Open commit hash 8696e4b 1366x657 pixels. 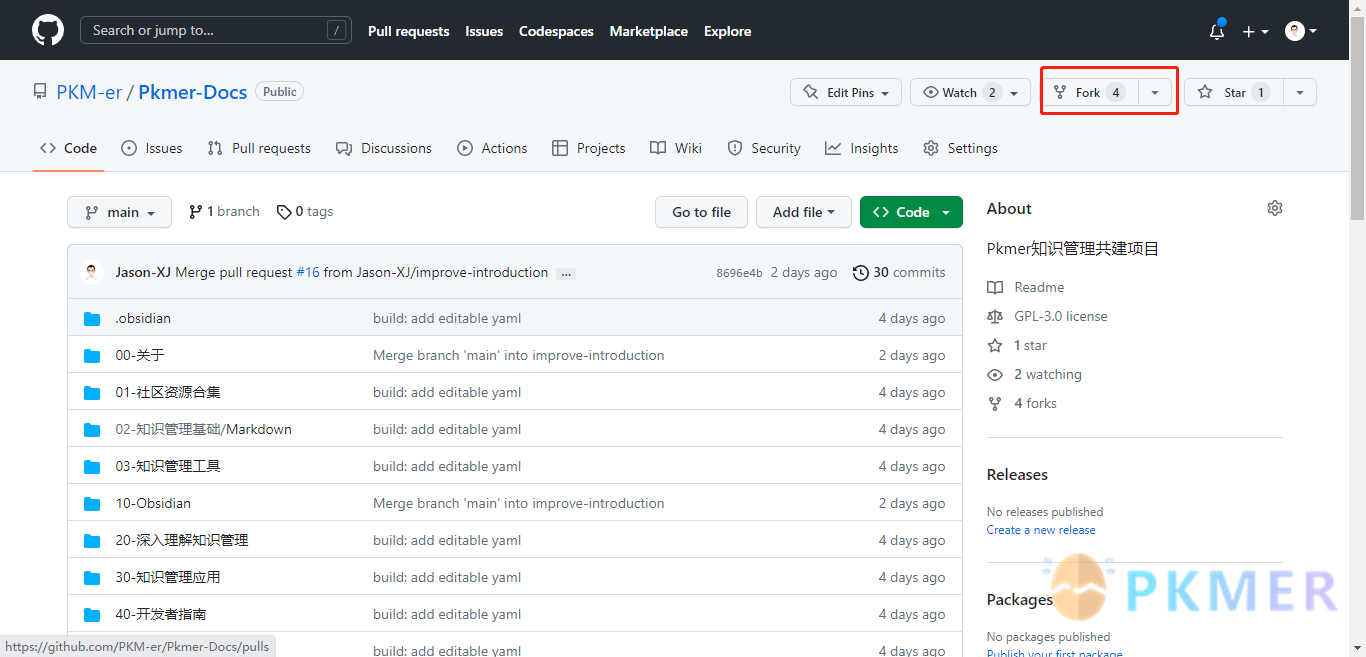click(x=739, y=273)
